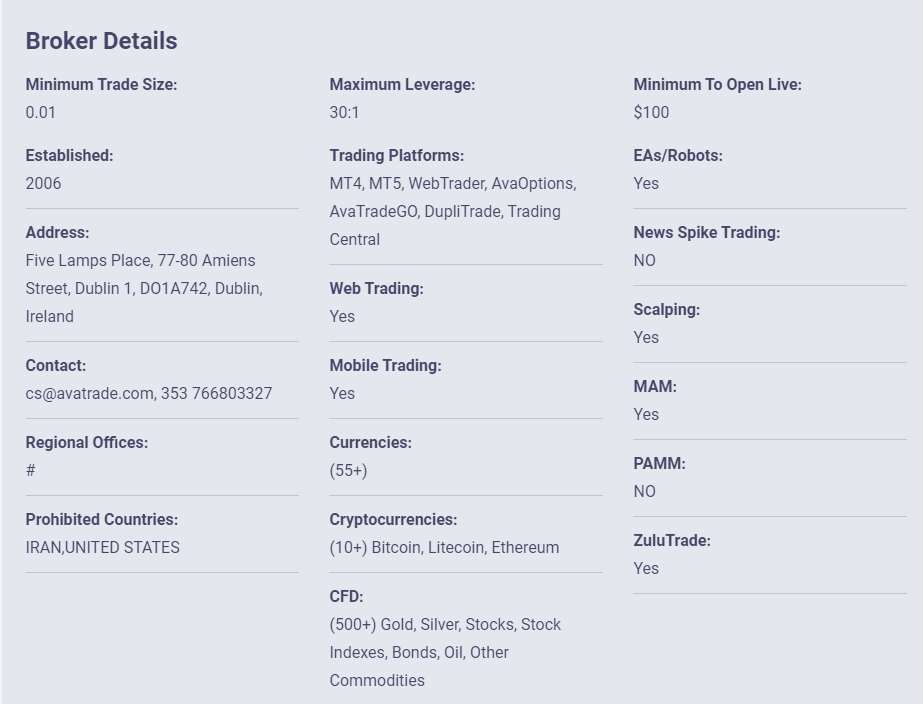Select the CFD instruments description
This screenshot has width=923, height=704.
pyautogui.click(x=446, y=652)
